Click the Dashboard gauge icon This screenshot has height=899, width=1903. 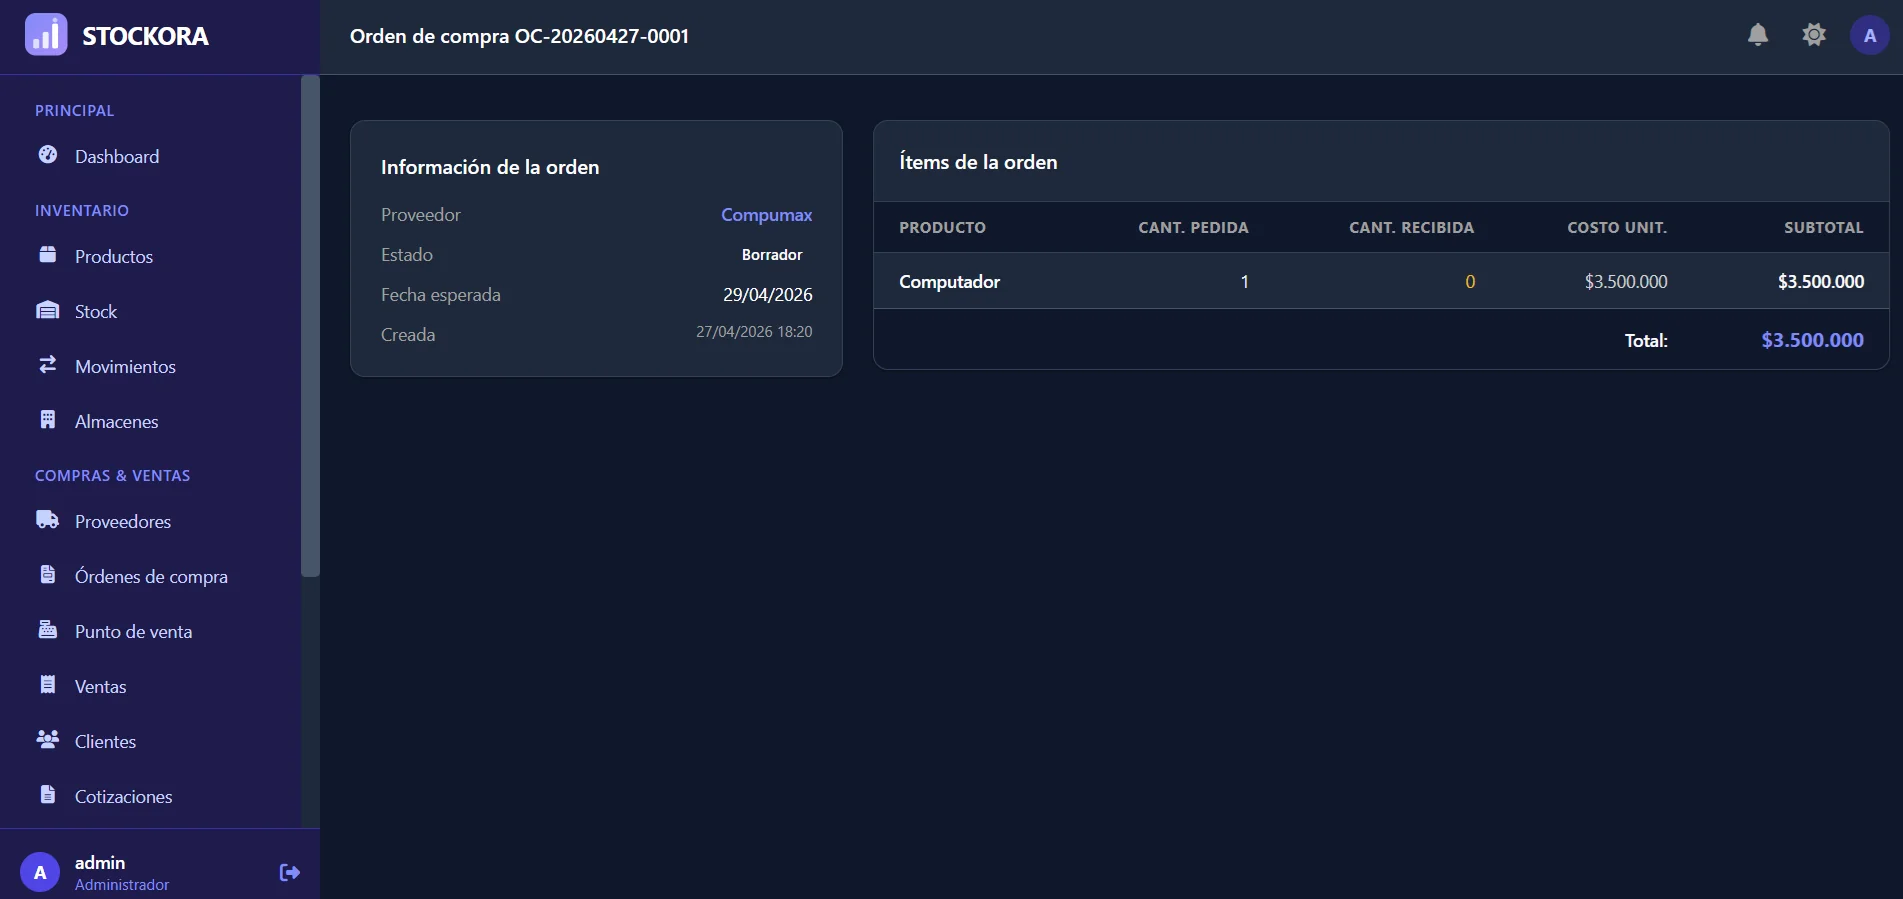(47, 155)
